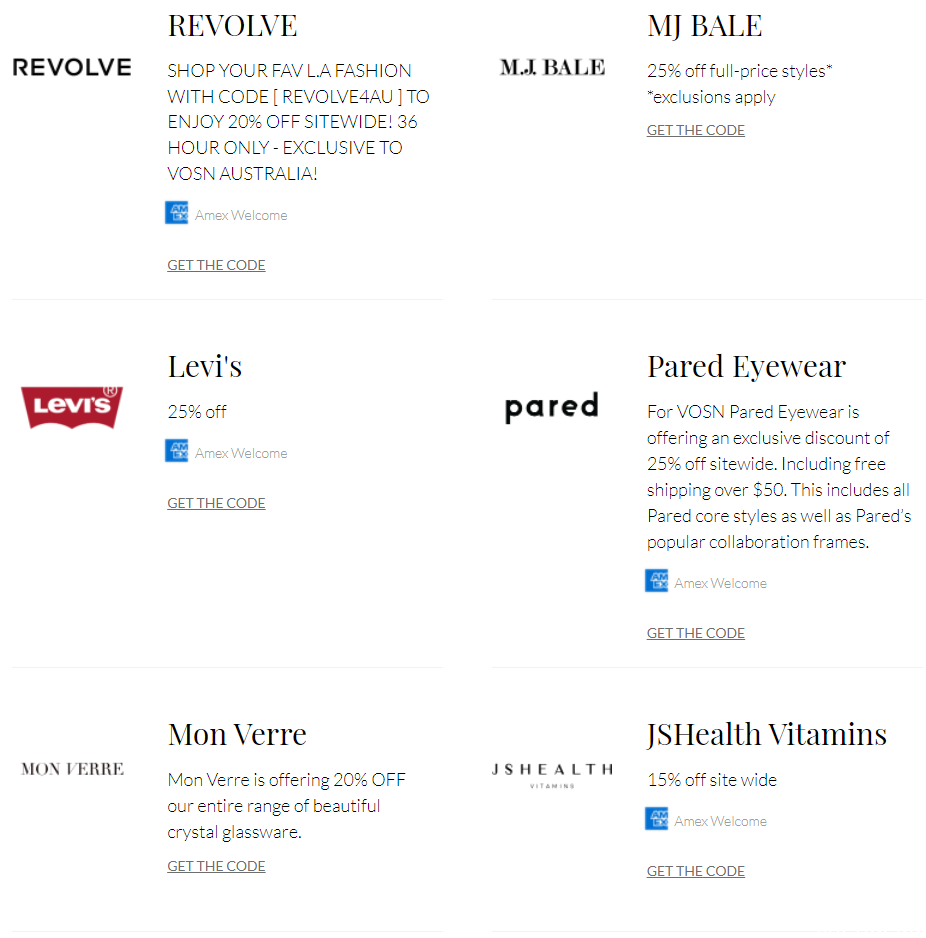Viewport: 926px width, 938px height.
Task: Click the M.J. Bale brand logo
Action: (552, 67)
